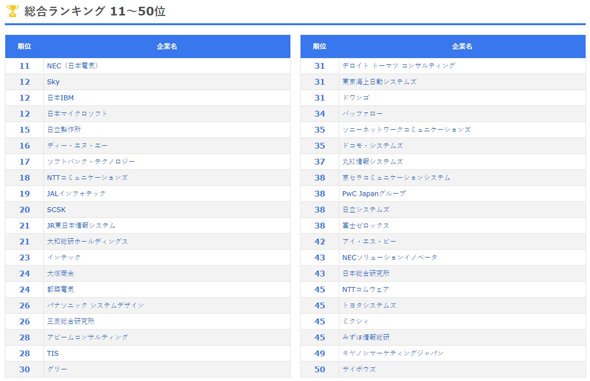Image resolution: width=590 pixels, height=381 pixels.
Task: Select 日本IBM in the ranking list
Action: pos(60,98)
